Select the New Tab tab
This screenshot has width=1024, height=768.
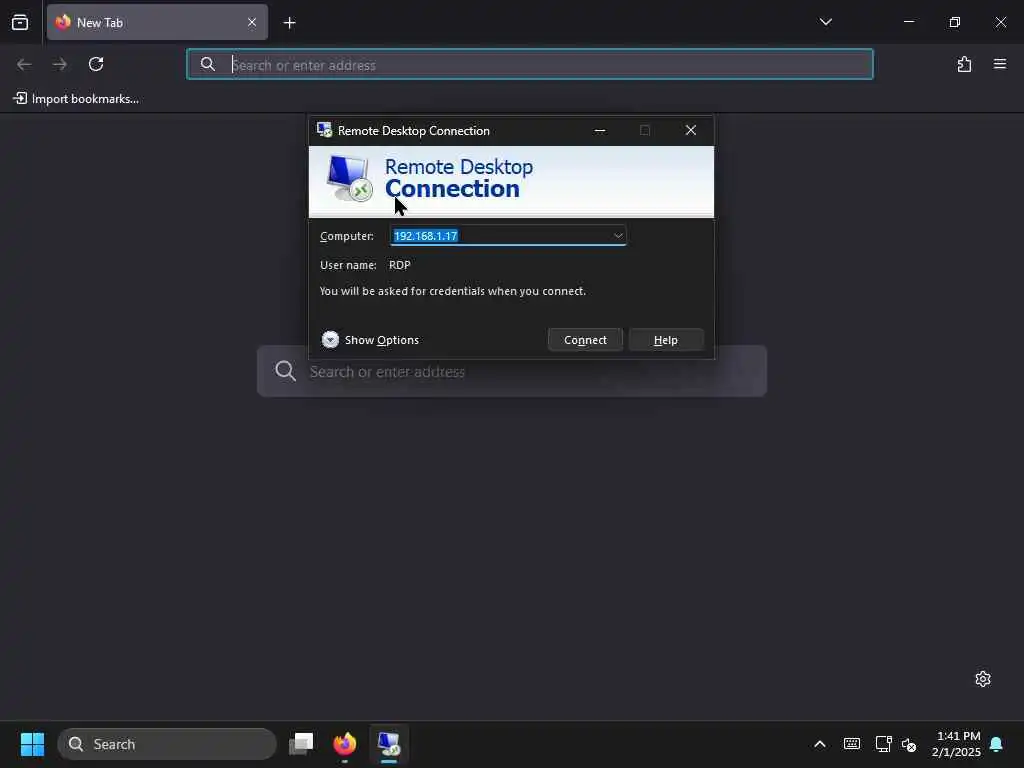click(157, 23)
